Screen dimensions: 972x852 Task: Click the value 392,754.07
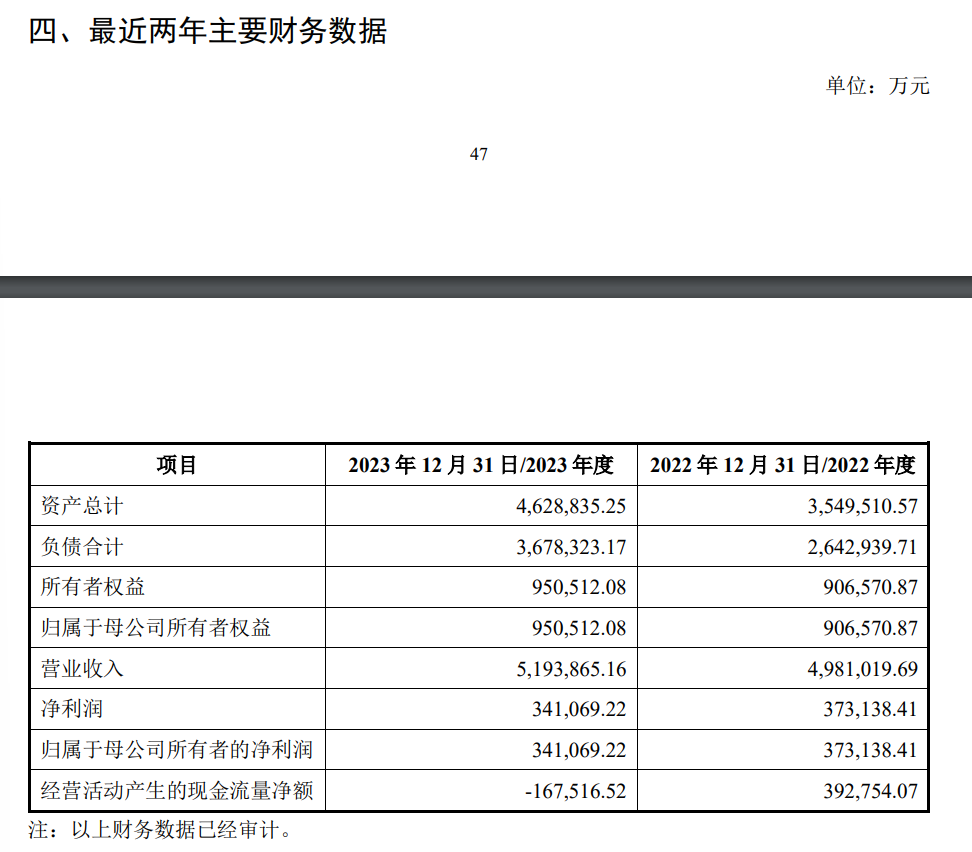(x=870, y=791)
